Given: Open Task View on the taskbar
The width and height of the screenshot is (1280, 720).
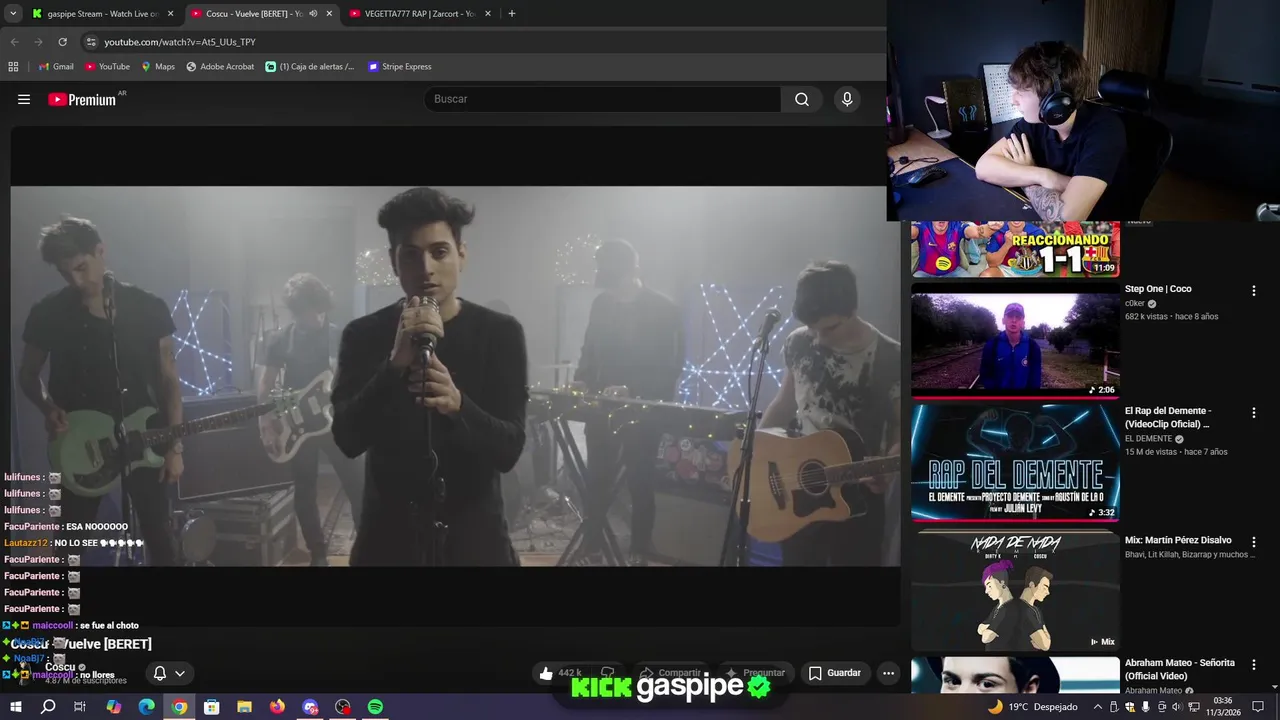Looking at the screenshot, I should coord(80,707).
